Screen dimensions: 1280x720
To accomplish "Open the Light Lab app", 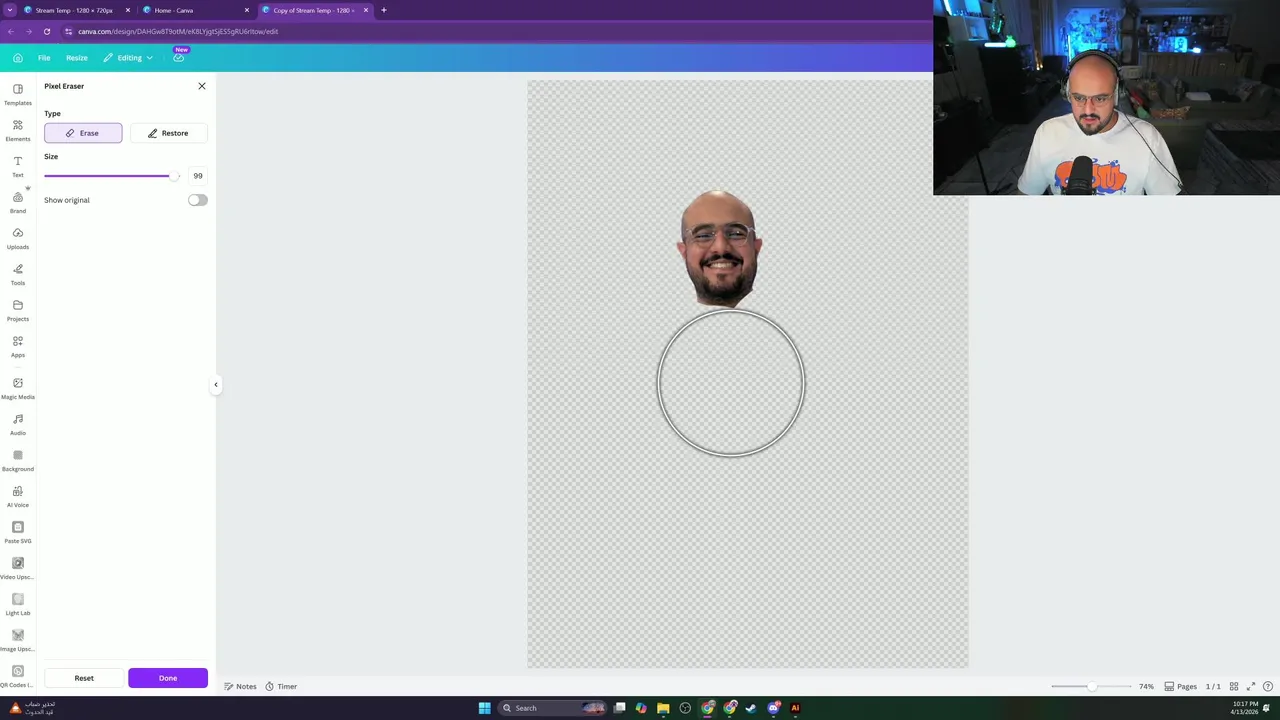I will coord(17,604).
